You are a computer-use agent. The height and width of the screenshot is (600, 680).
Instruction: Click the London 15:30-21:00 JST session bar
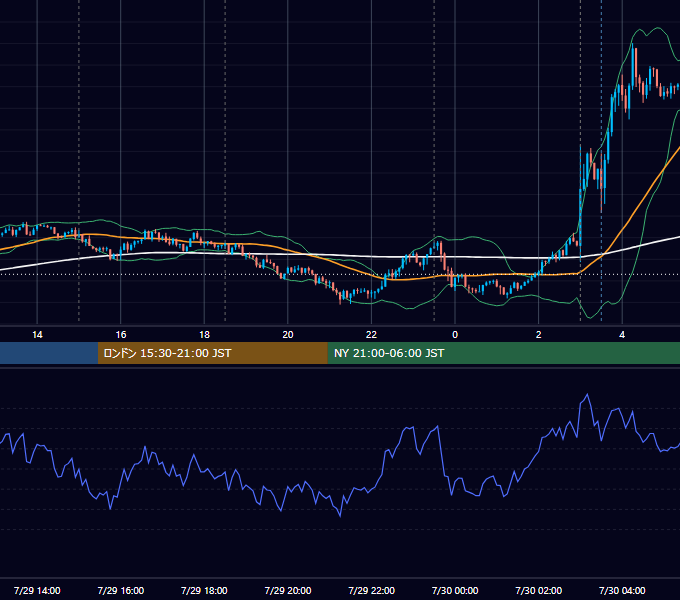212,353
